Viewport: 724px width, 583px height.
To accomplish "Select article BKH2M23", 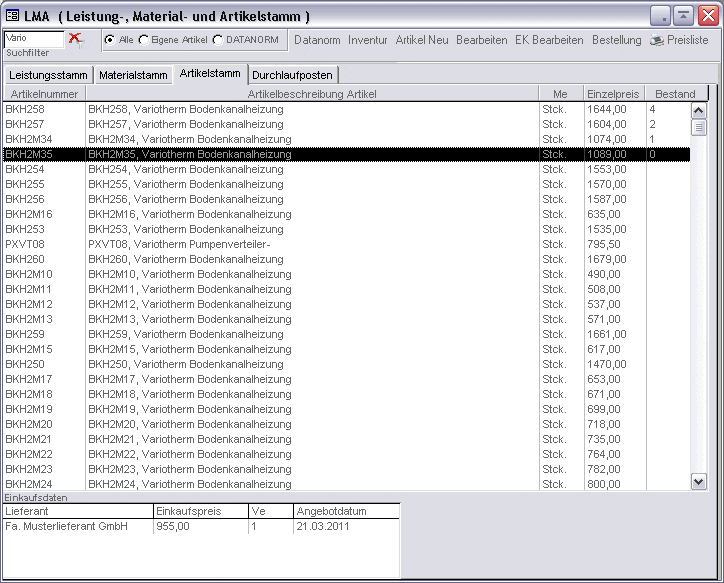I will [347, 469].
